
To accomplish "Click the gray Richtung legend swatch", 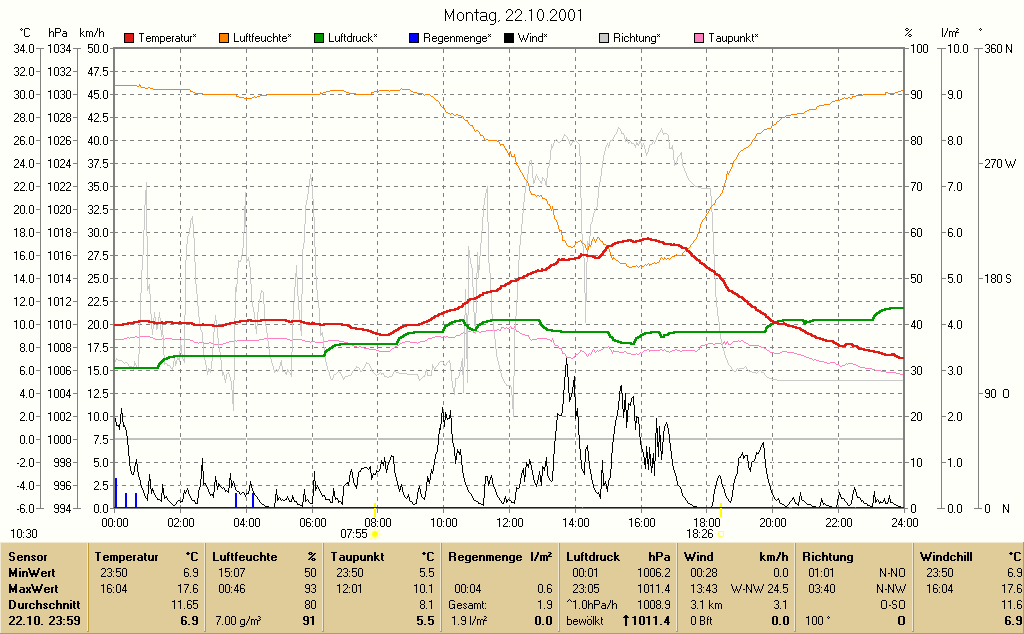I will (x=603, y=38).
